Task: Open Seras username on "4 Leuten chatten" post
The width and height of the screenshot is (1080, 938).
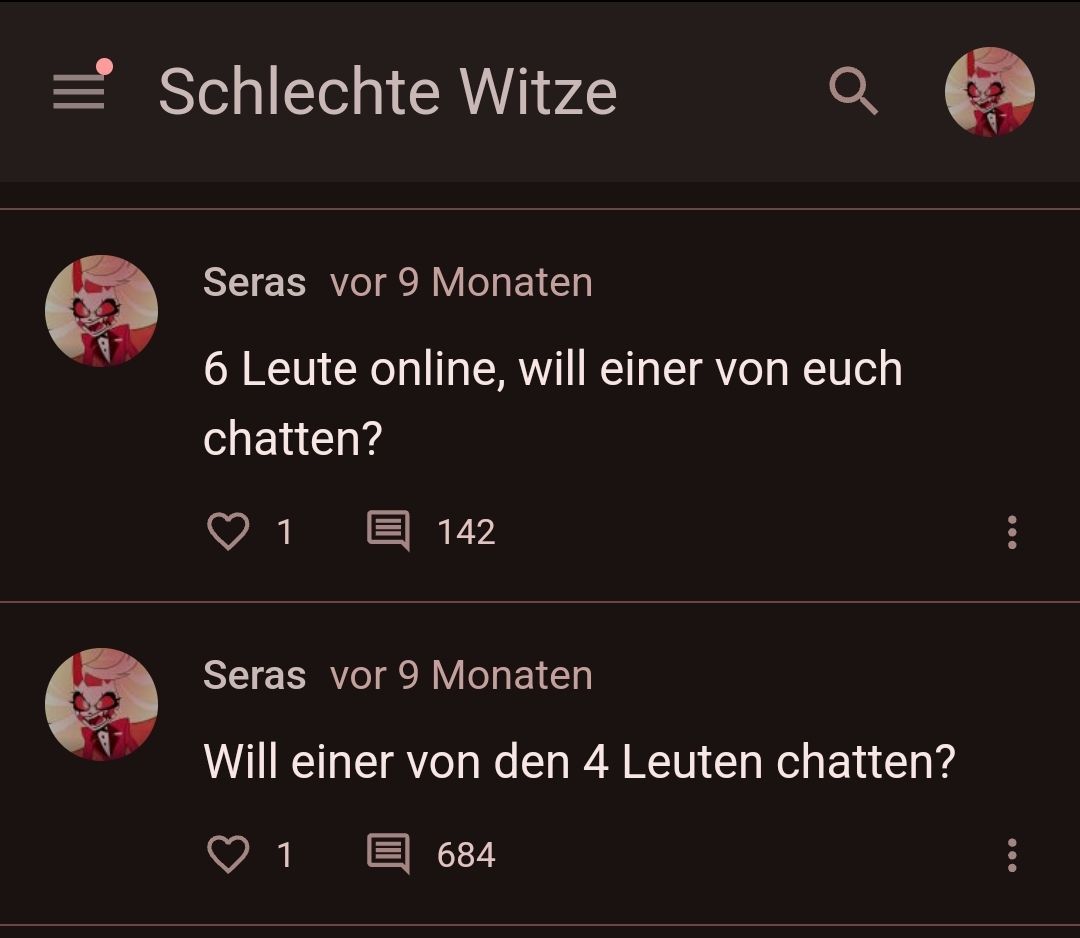Action: click(x=254, y=676)
